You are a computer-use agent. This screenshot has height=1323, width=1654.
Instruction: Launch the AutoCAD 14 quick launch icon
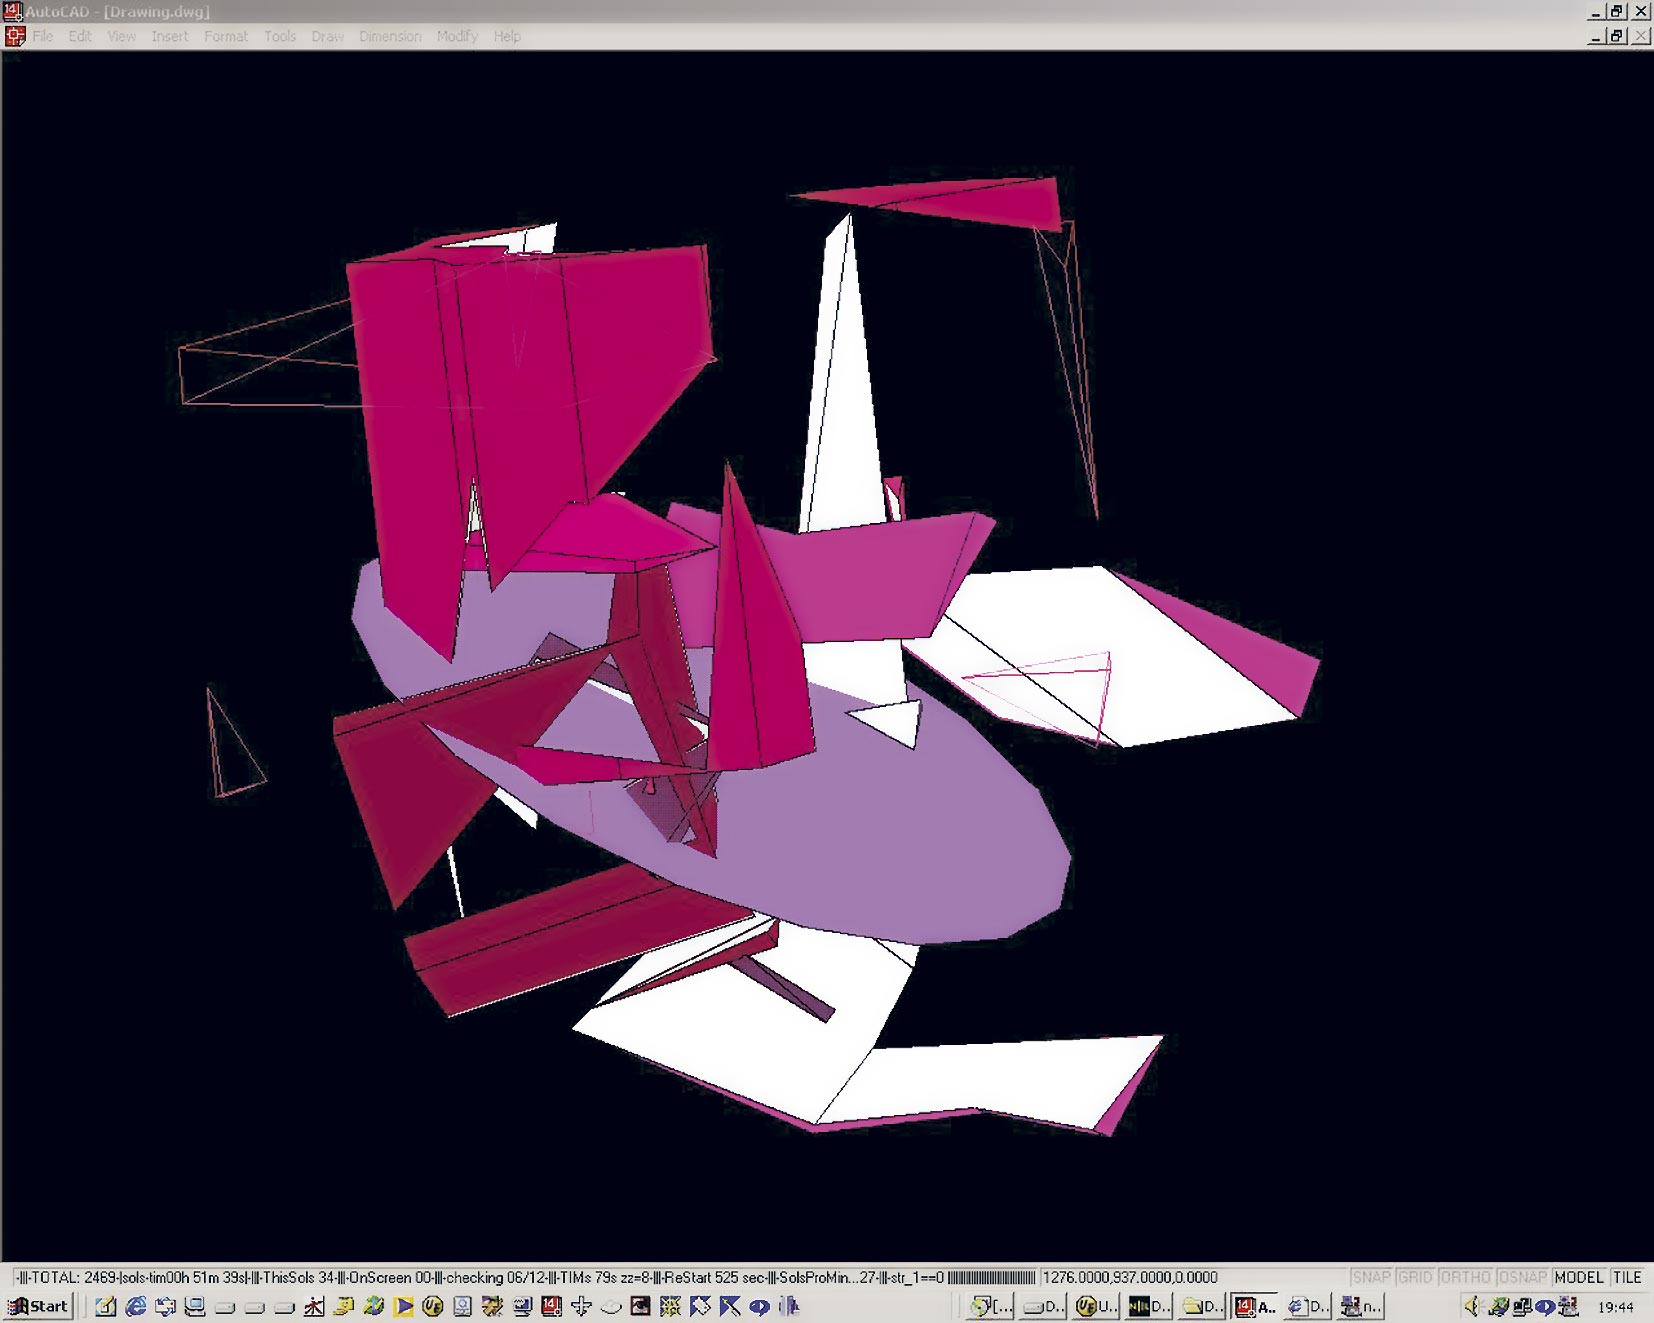[x=551, y=1306]
